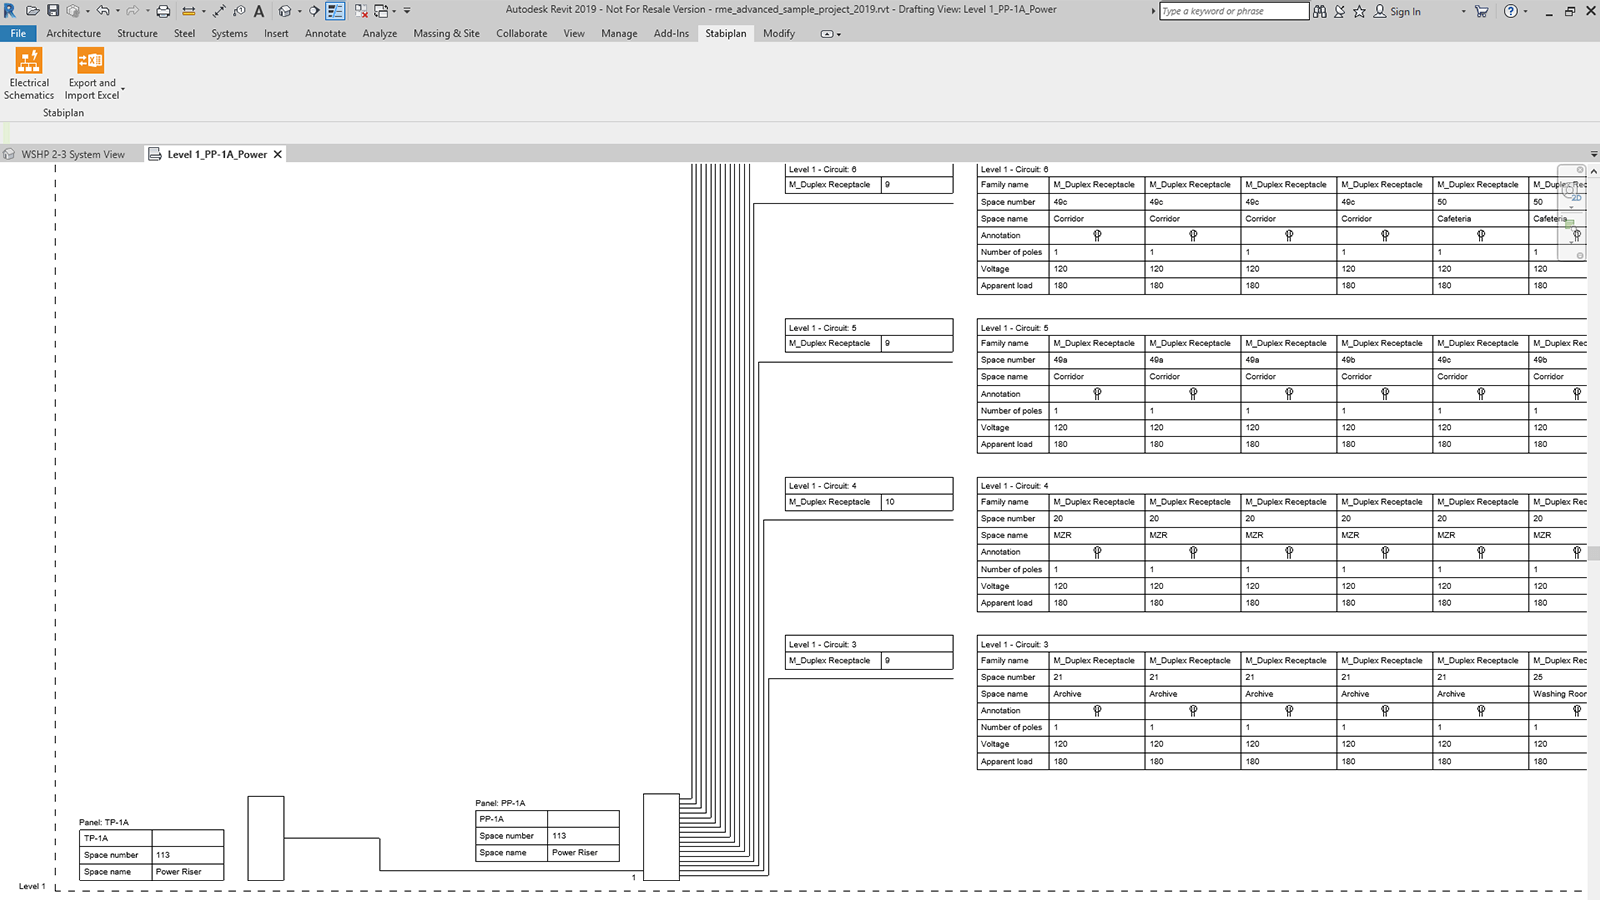
Task: Select the Measure tool
Action: tap(221, 11)
